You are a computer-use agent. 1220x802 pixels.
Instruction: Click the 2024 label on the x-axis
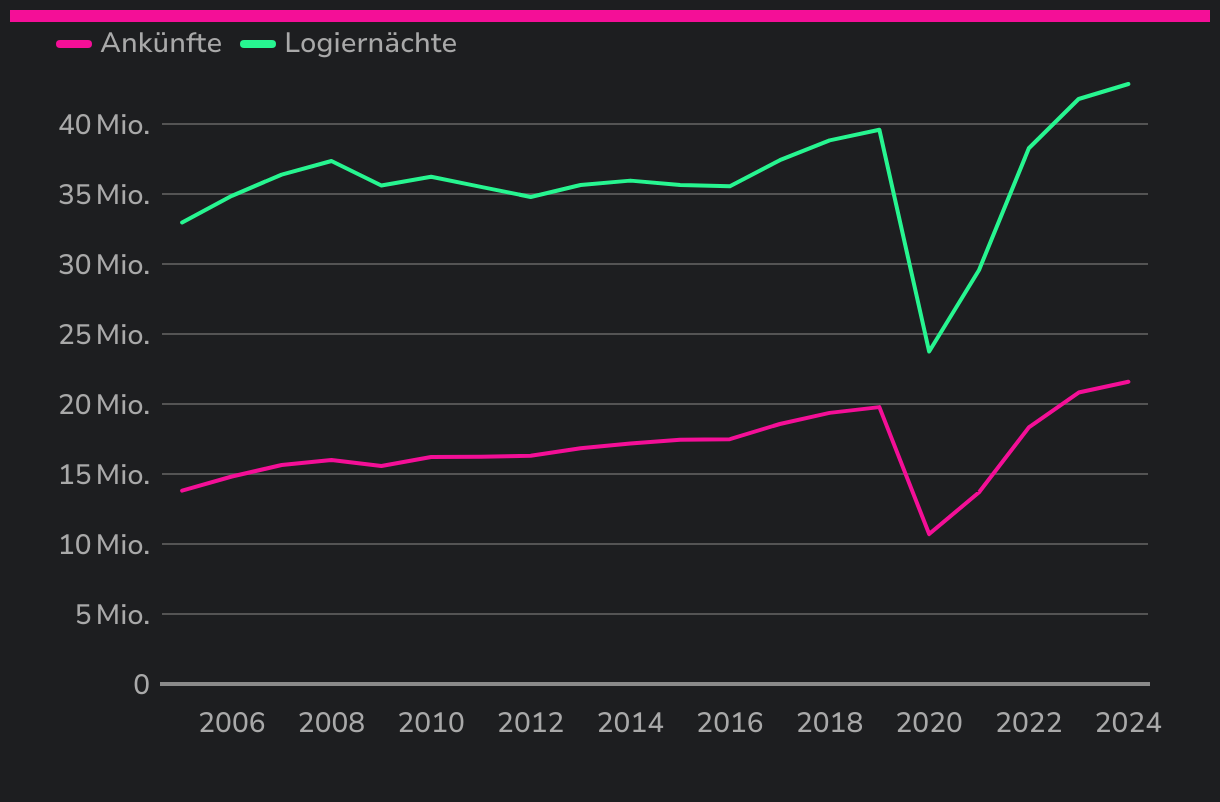[x=1128, y=723]
